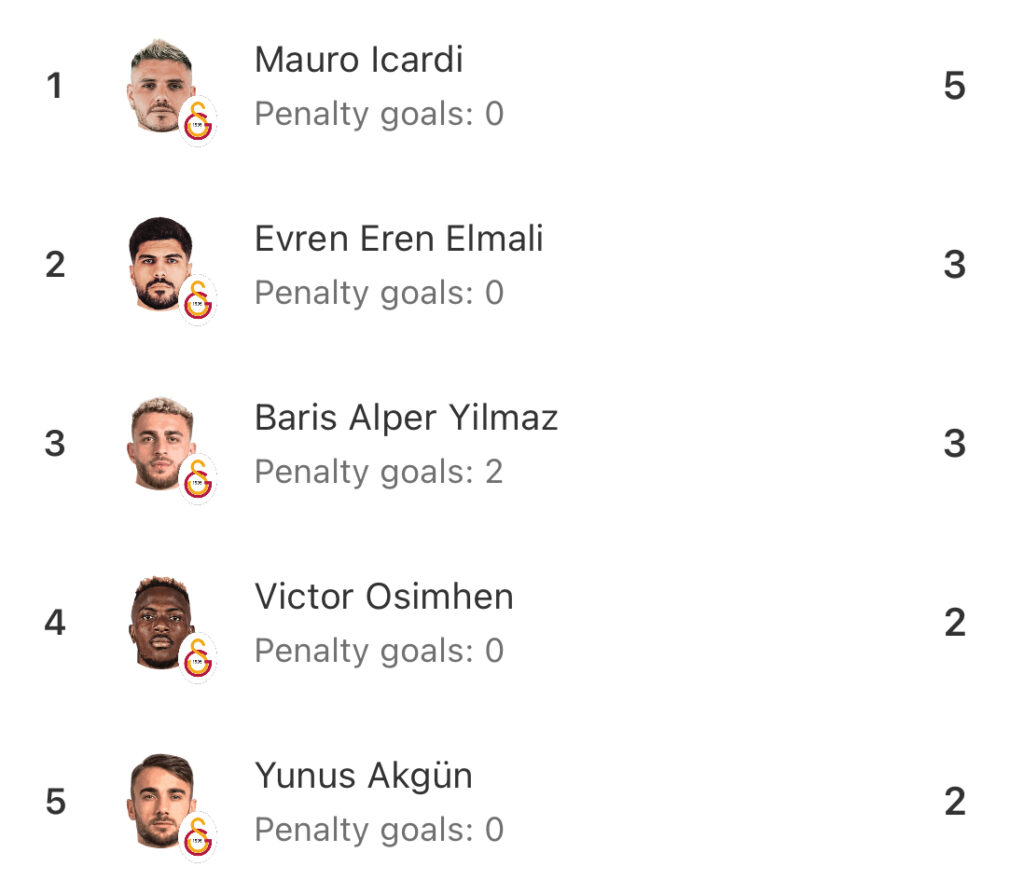The image size is (1024, 894).
Task: Select the Baris Alper Yilmaz name
Action: tap(406, 418)
